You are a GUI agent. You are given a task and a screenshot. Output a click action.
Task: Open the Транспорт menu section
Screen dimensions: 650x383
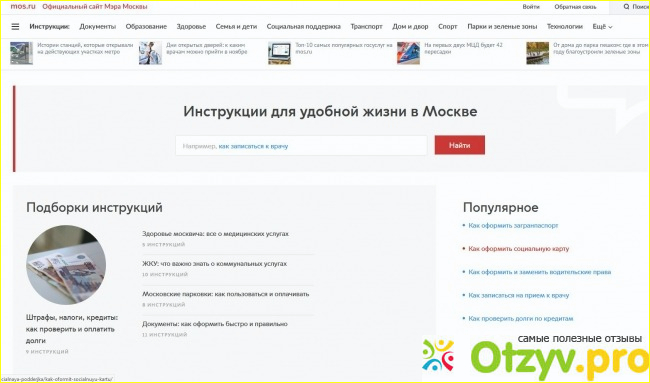[x=366, y=27]
